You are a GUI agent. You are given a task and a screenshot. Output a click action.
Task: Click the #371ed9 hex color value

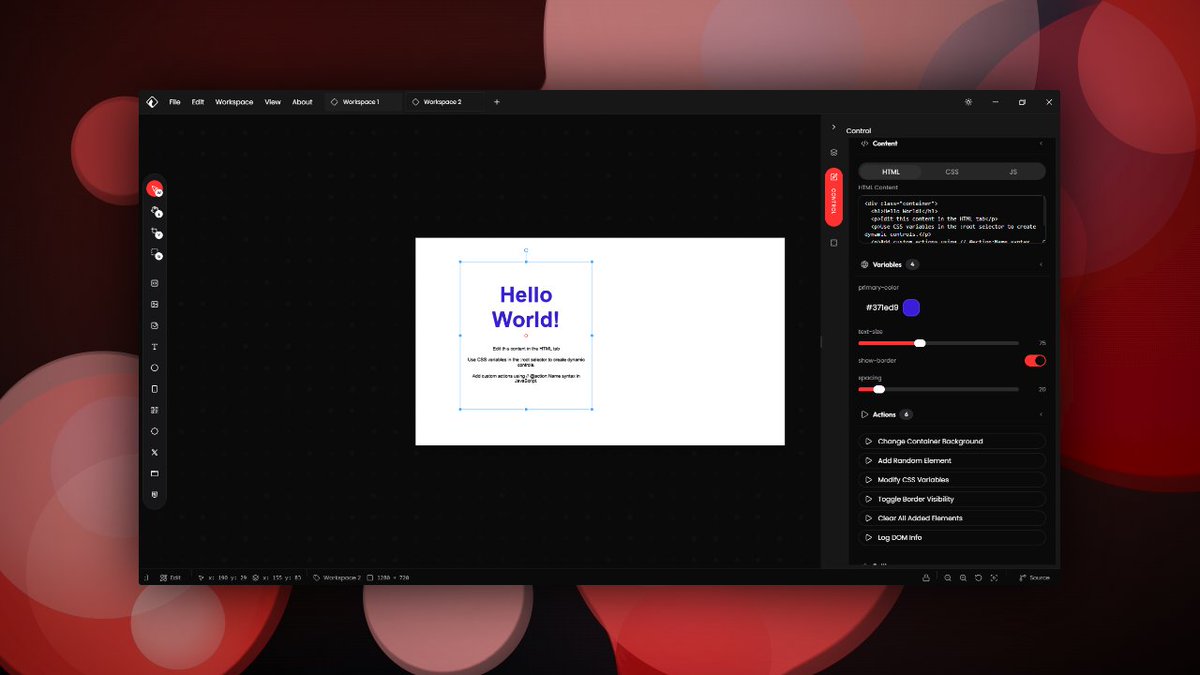coord(882,307)
